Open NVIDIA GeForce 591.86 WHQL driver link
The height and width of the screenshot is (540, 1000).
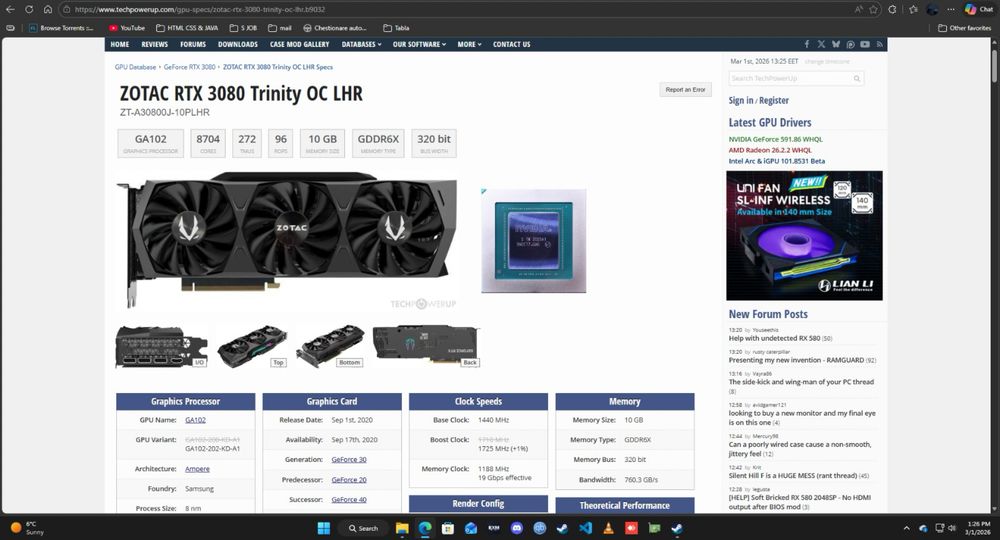point(776,139)
